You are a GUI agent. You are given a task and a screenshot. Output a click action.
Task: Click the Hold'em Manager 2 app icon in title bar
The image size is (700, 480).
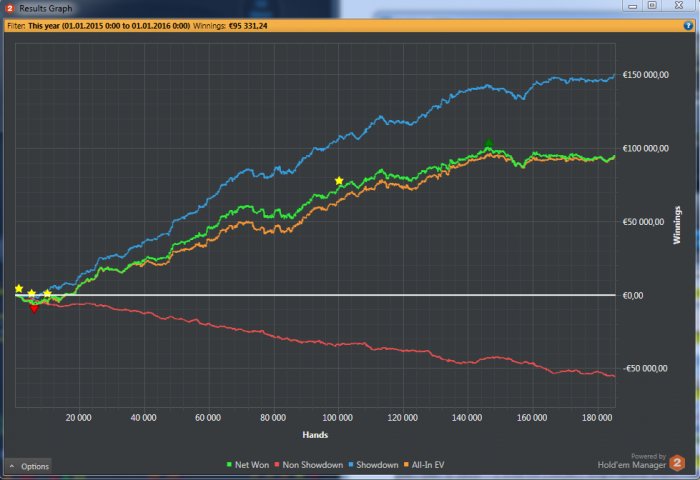coord(9,8)
